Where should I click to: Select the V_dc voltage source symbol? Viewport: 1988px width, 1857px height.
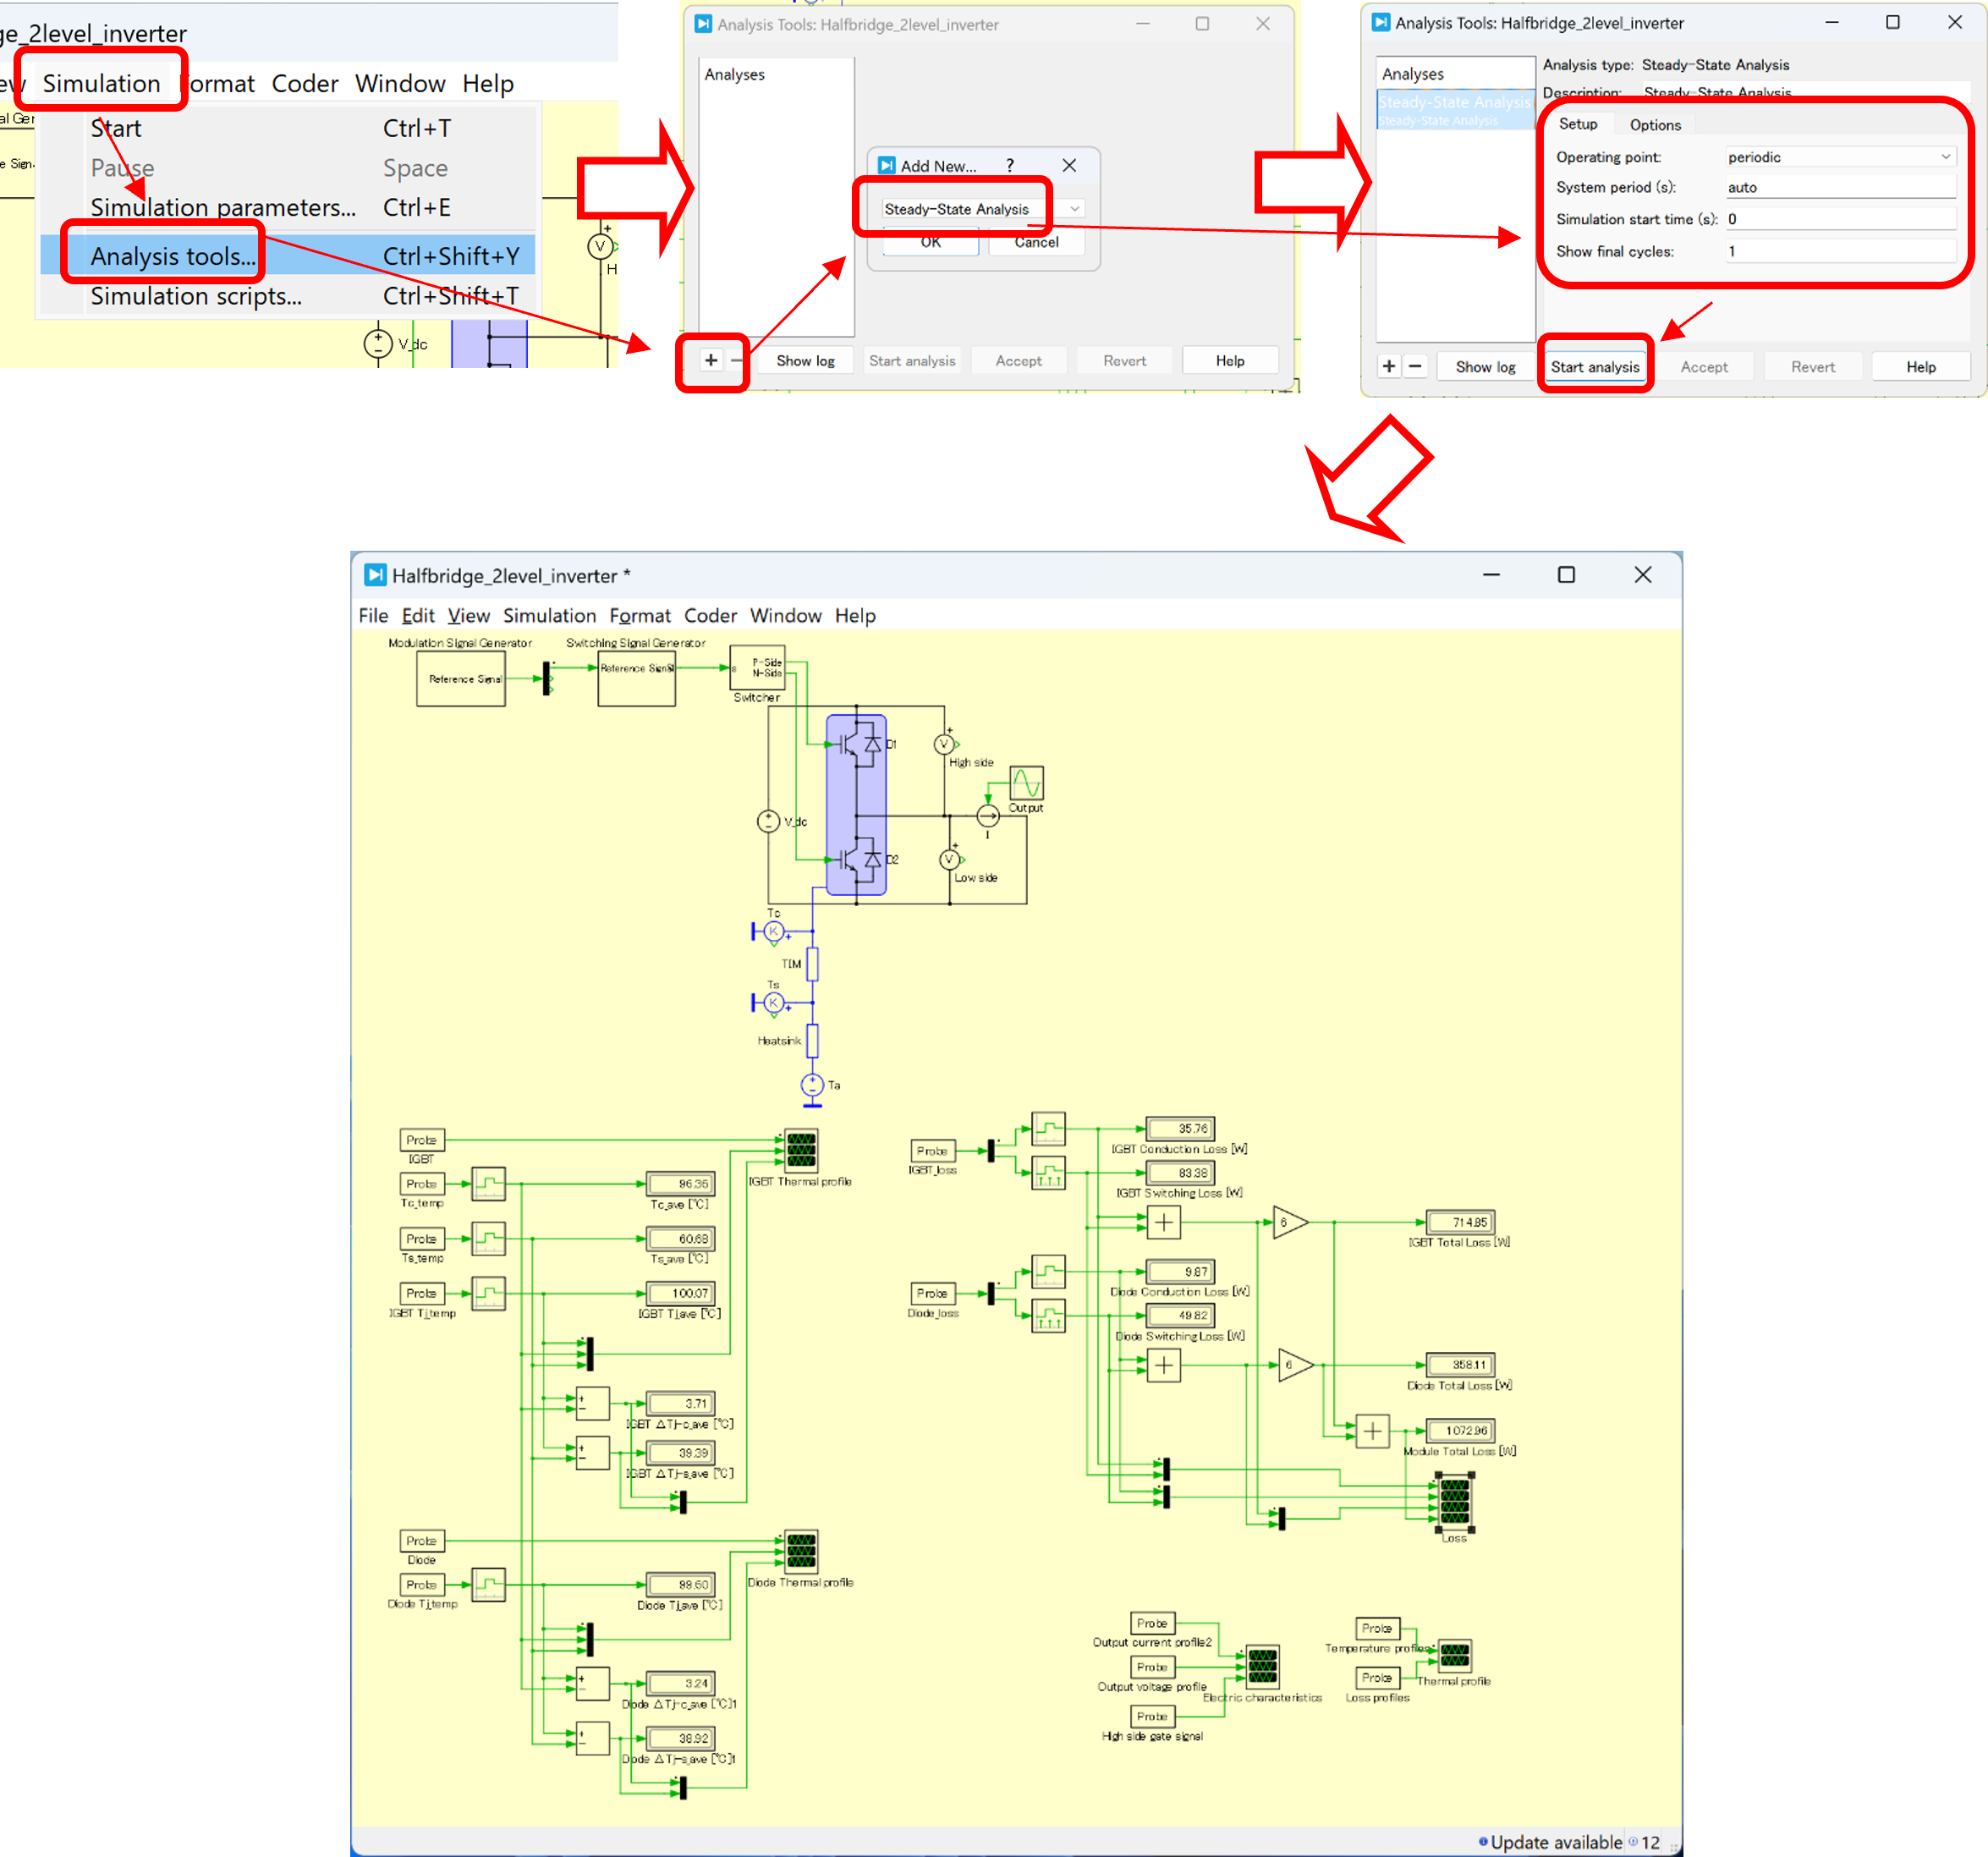click(x=768, y=822)
